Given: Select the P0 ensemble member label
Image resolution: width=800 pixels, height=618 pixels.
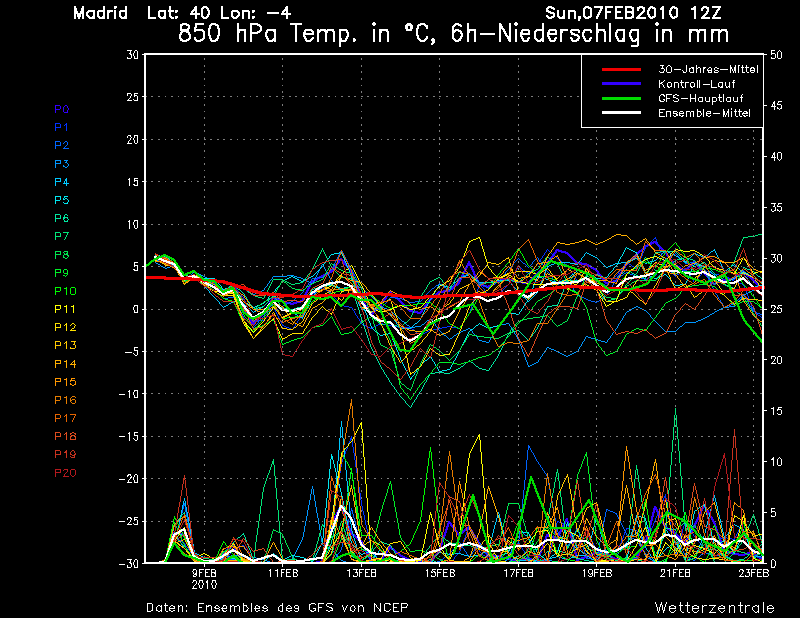Looking at the screenshot, I should pyautogui.click(x=61, y=109).
